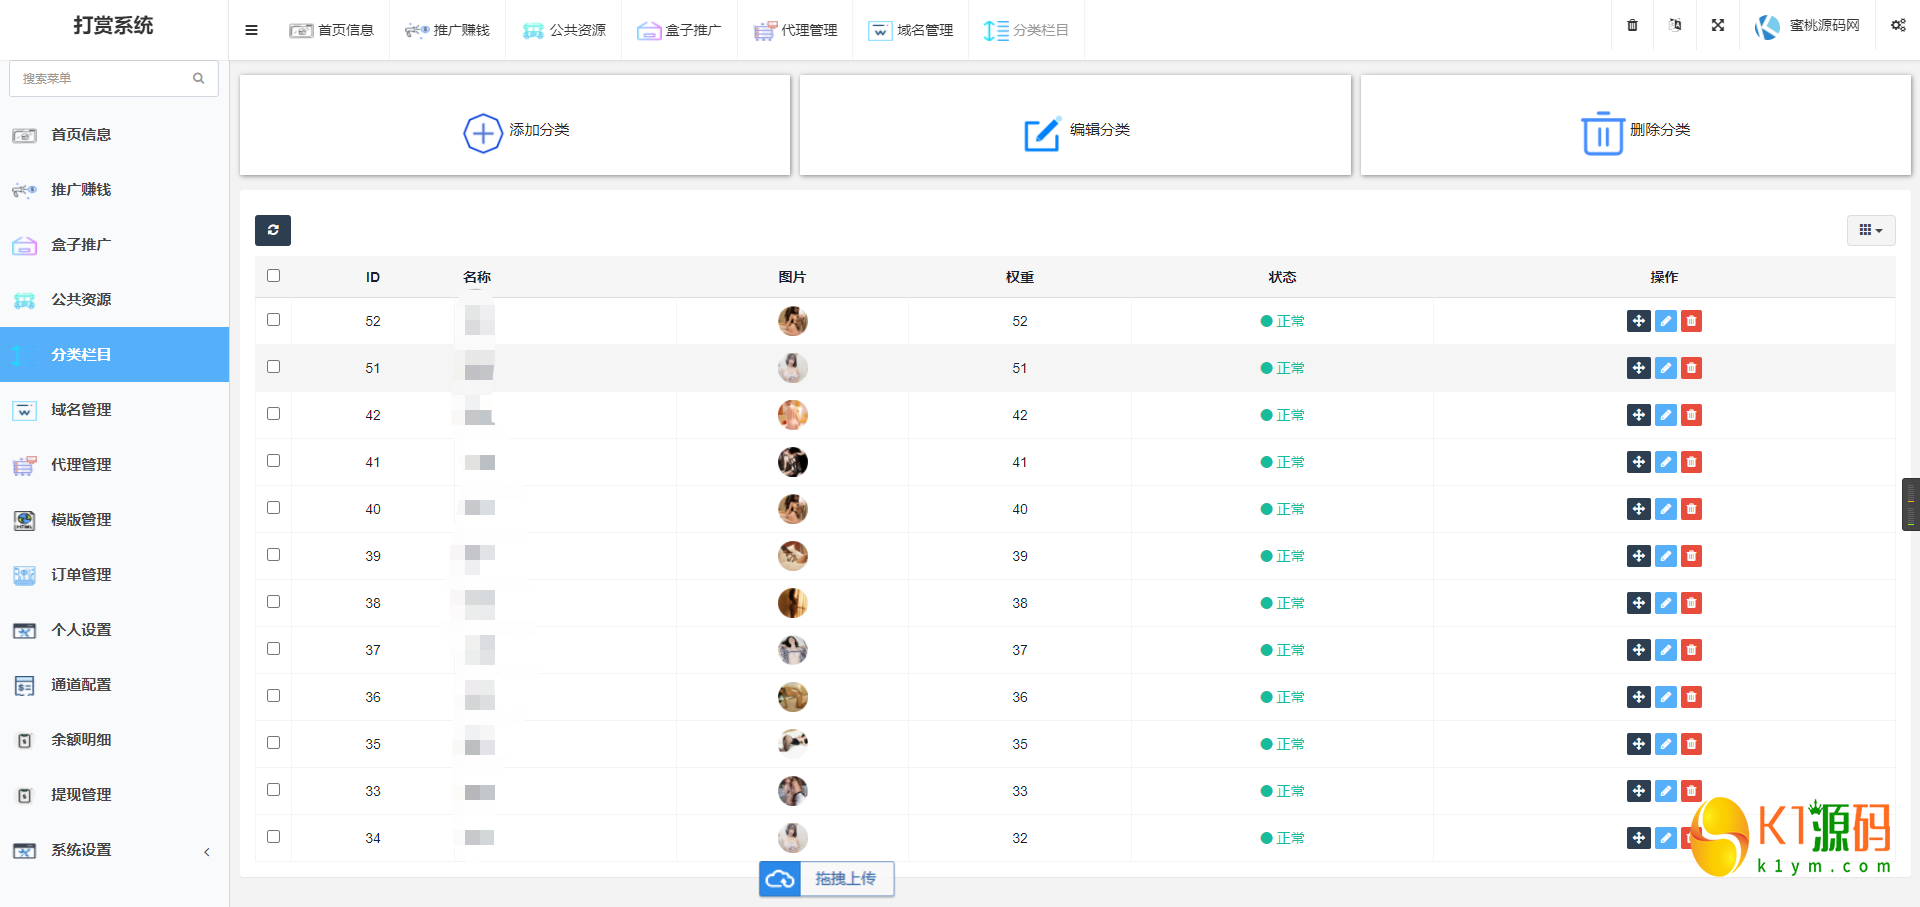1920x907 pixels.
Task: Check the checkbox for row ID 51
Action: [273, 367]
